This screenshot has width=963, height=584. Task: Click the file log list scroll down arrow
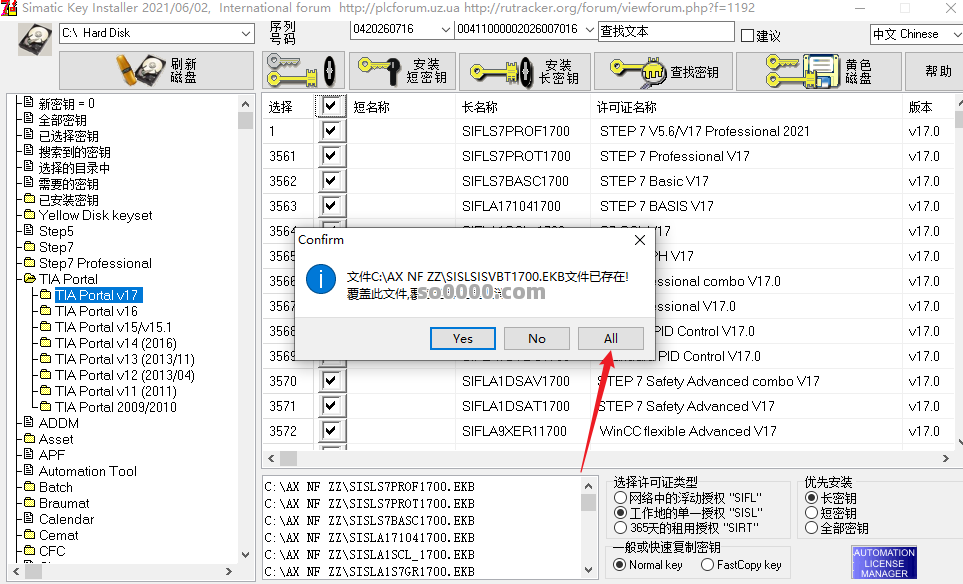click(588, 570)
